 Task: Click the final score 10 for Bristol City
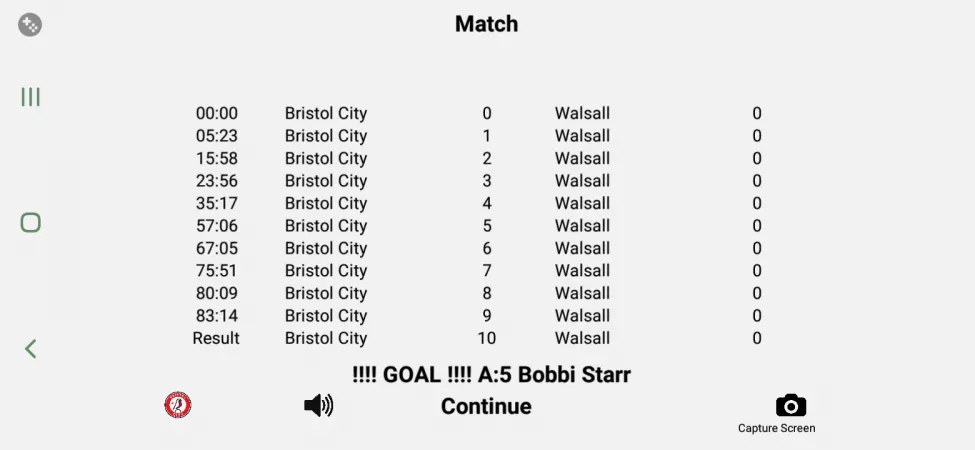pyautogui.click(x=487, y=338)
